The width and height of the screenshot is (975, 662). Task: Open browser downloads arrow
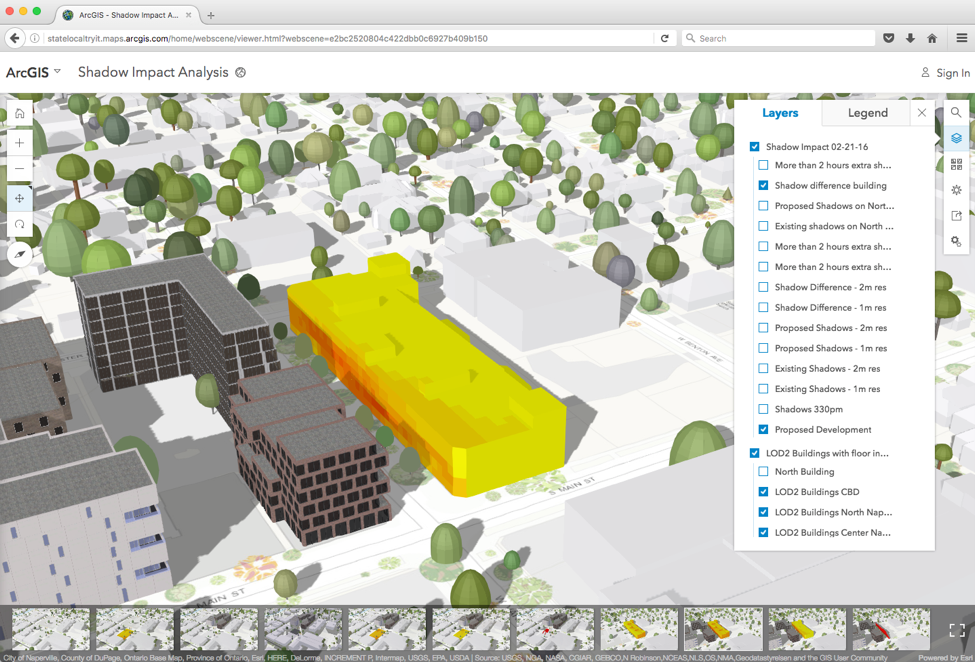(910, 39)
